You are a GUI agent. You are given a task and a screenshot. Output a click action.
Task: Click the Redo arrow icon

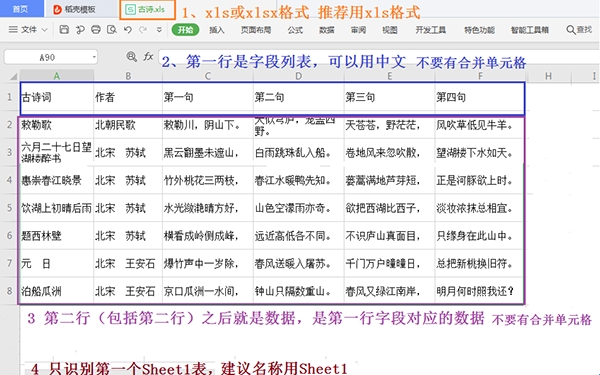[x=143, y=29]
